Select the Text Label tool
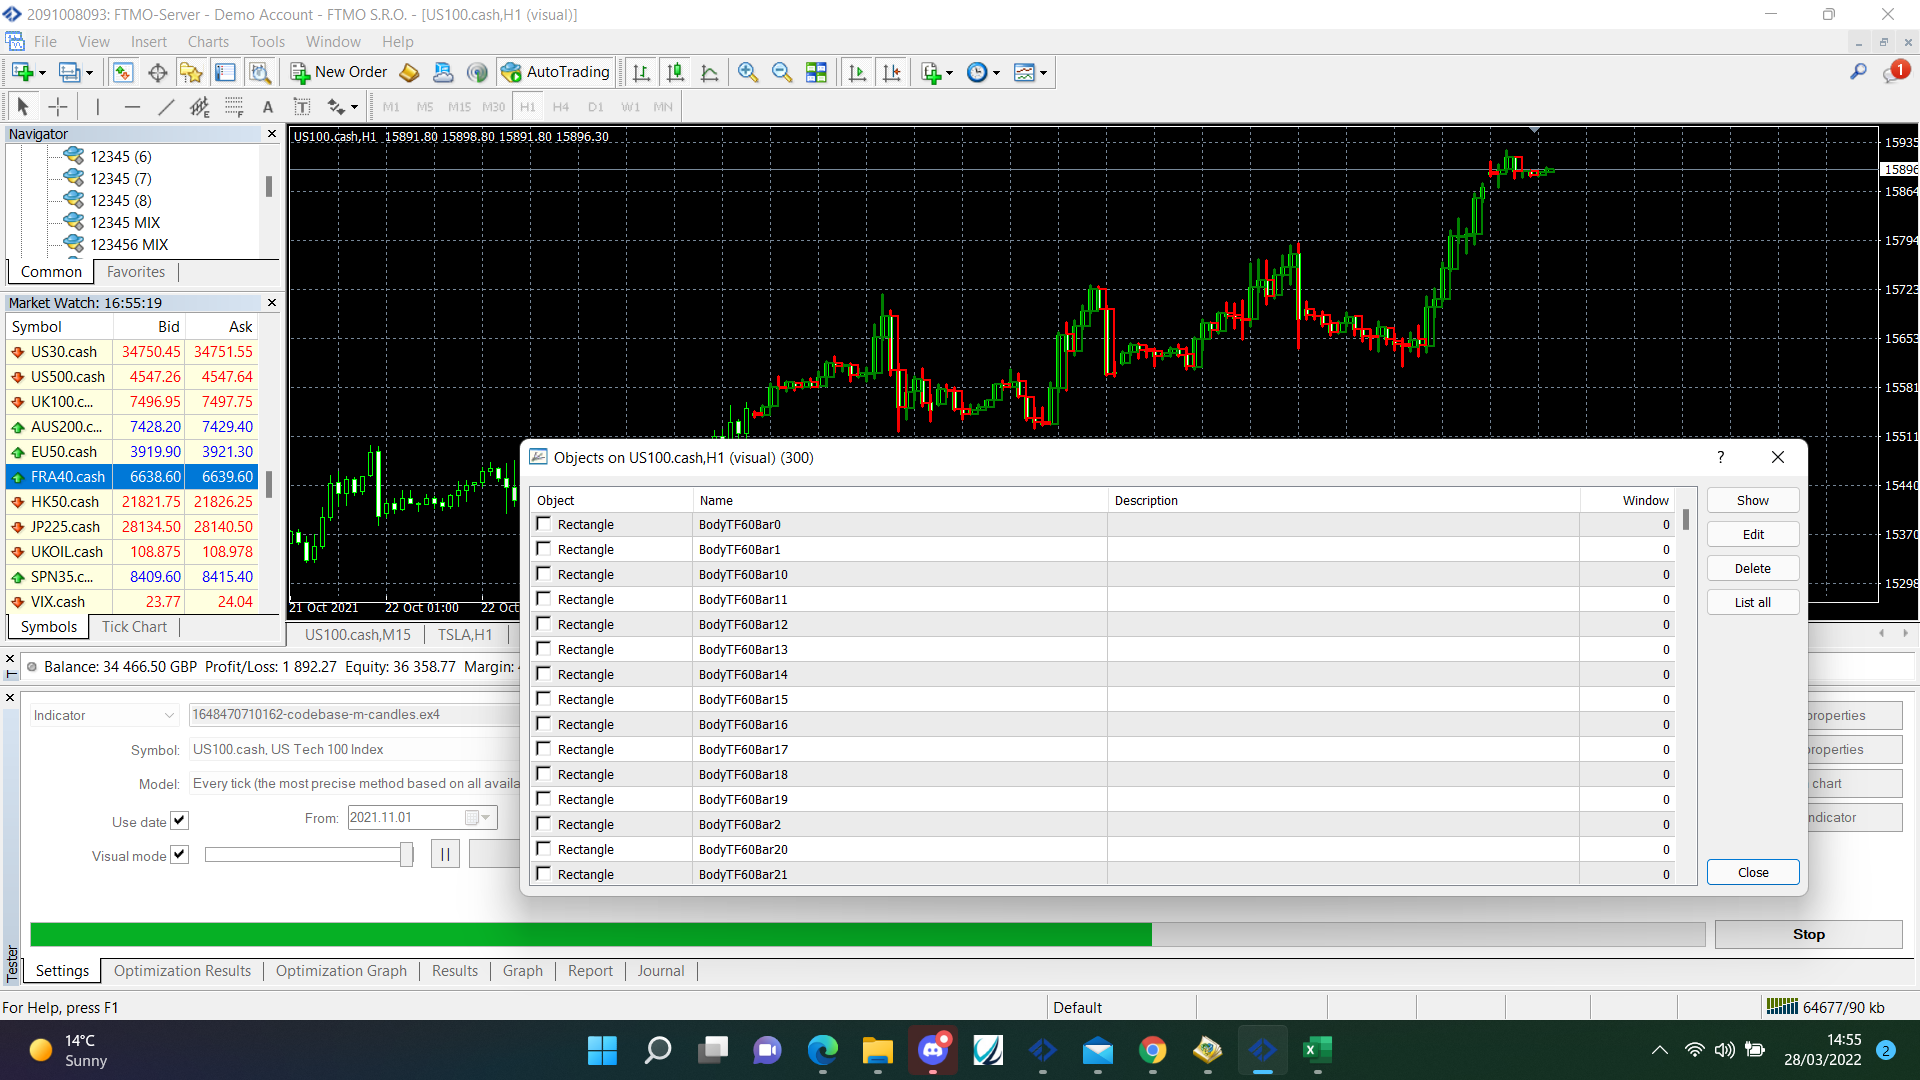The height and width of the screenshot is (1080, 1920). tap(302, 106)
